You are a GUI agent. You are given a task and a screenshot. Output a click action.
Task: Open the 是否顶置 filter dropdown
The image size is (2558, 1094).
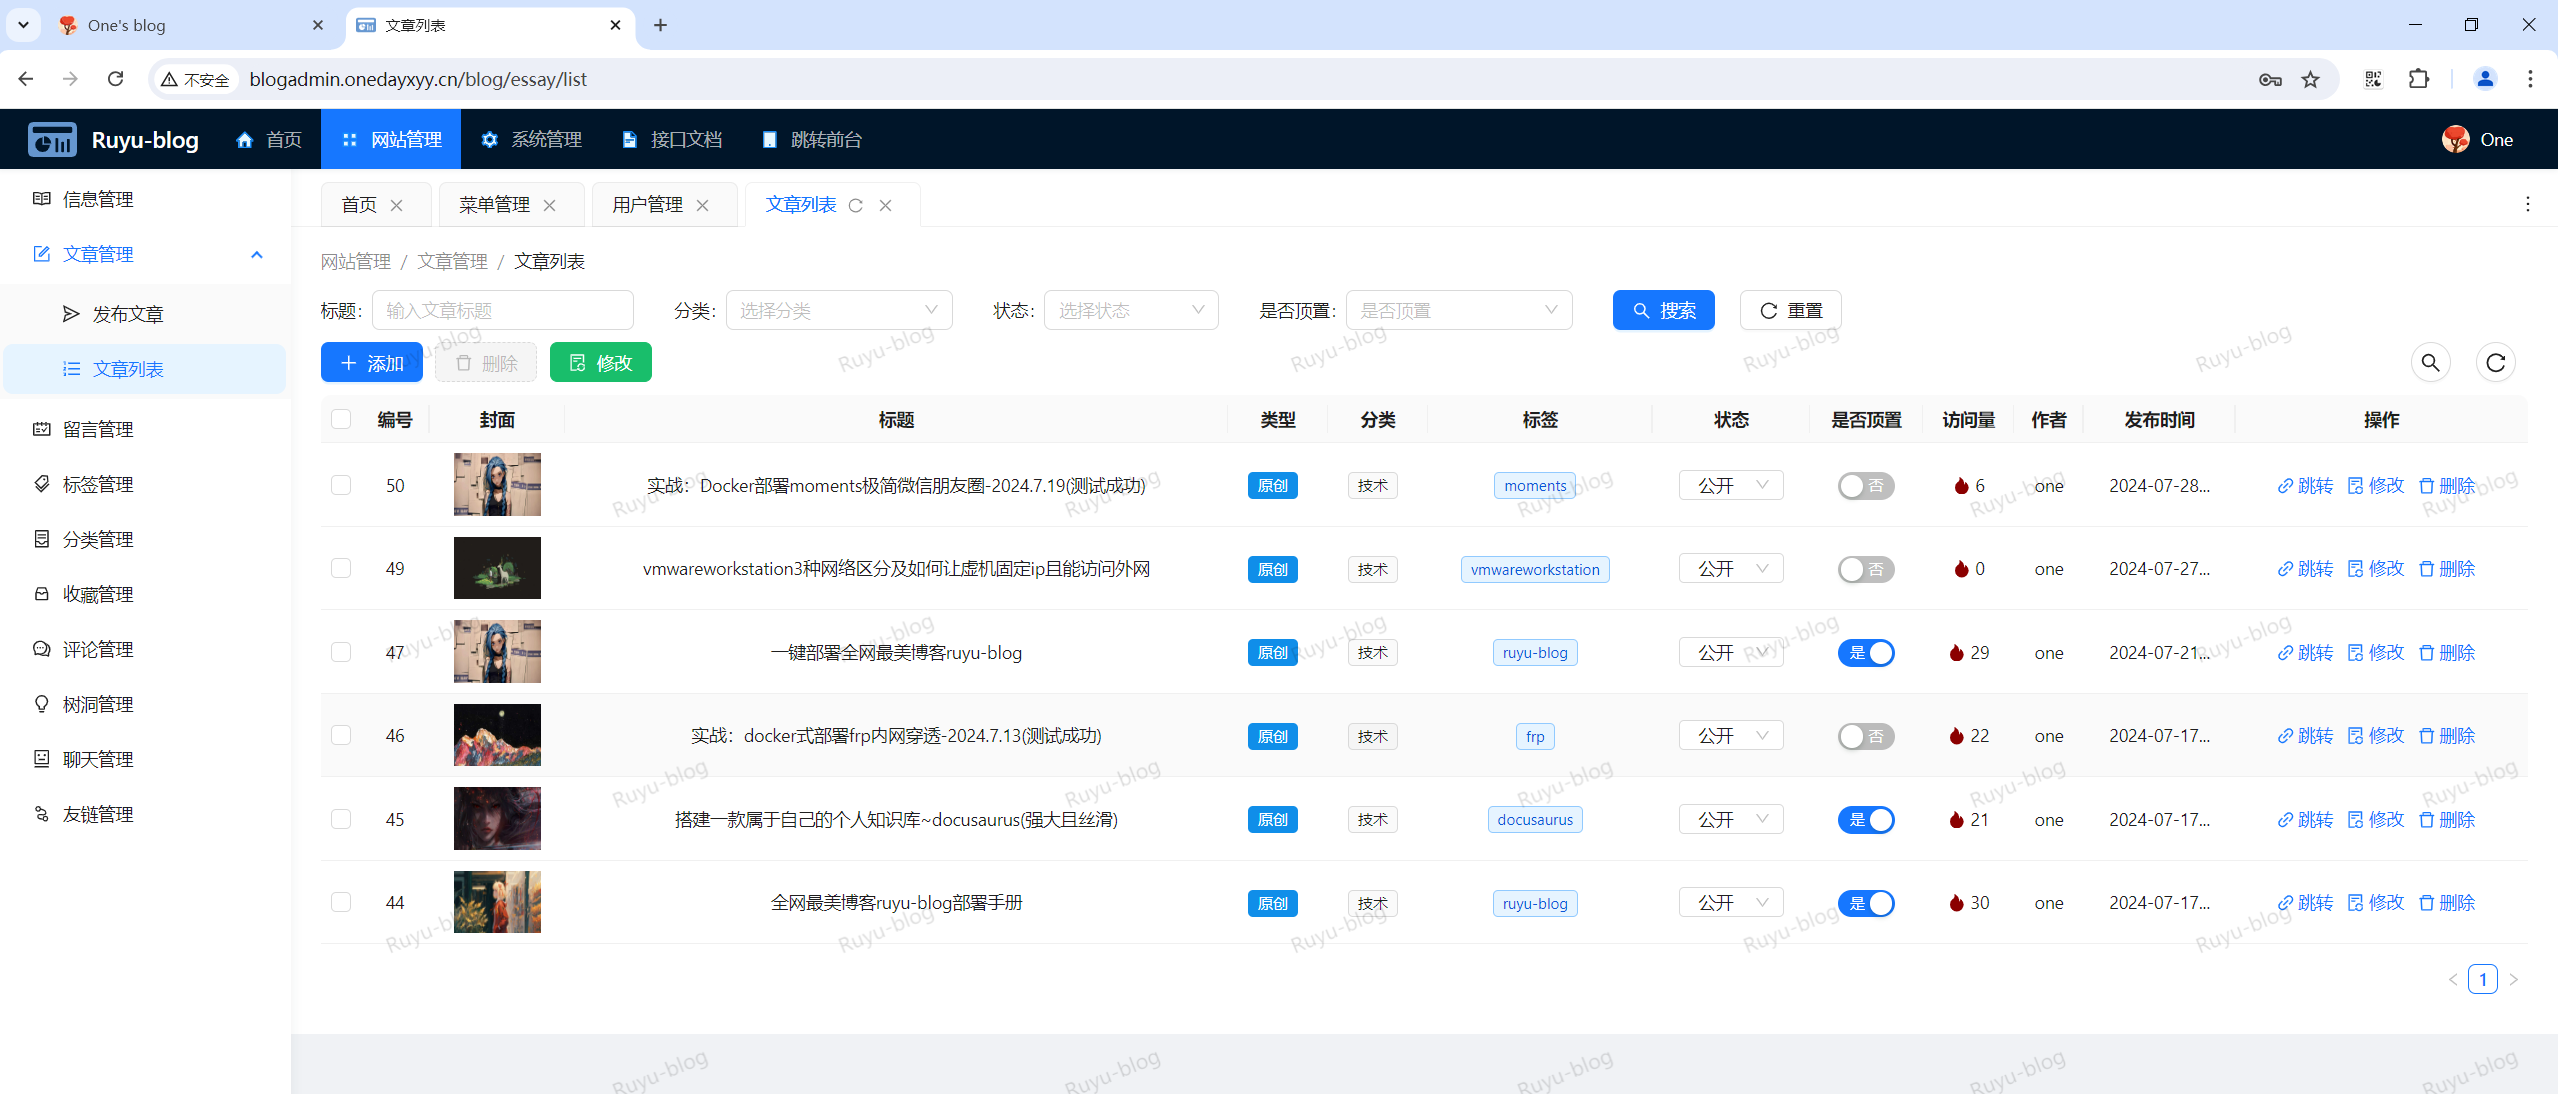click(x=1459, y=310)
